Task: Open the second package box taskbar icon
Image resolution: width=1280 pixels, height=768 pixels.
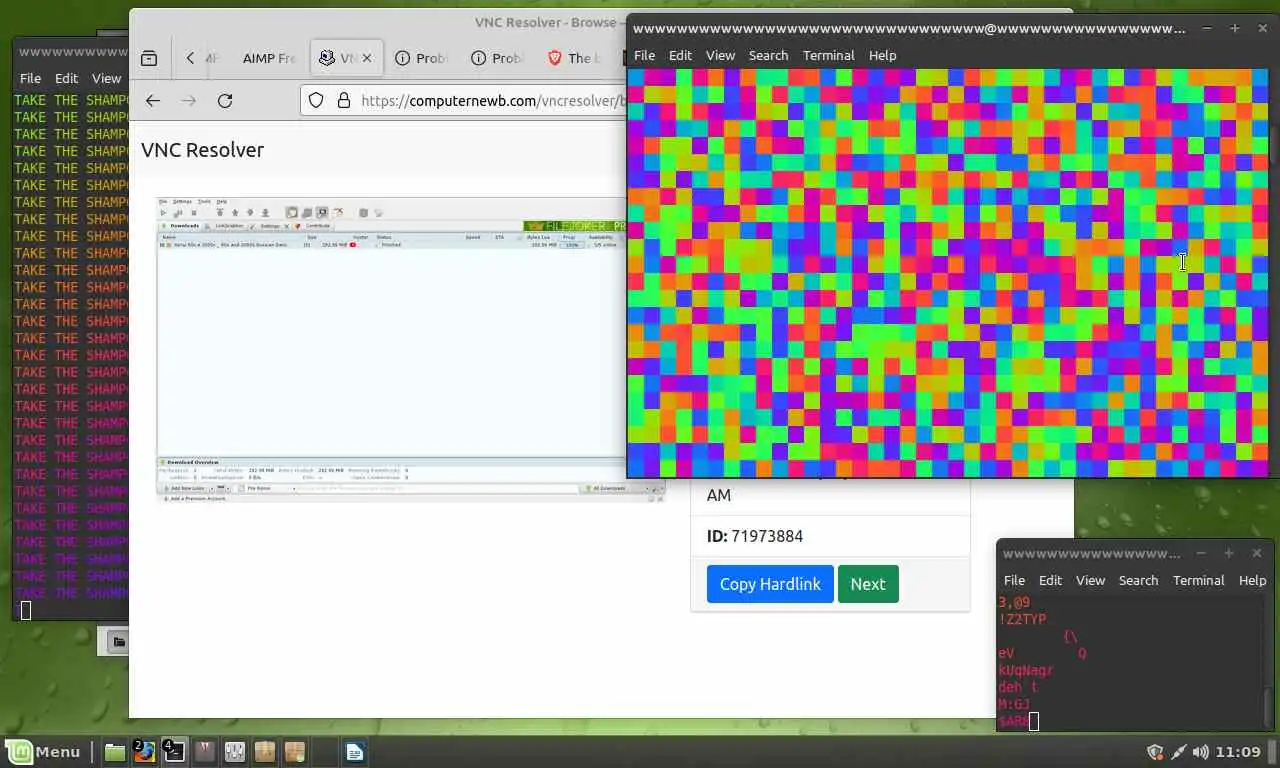Action: (295, 752)
